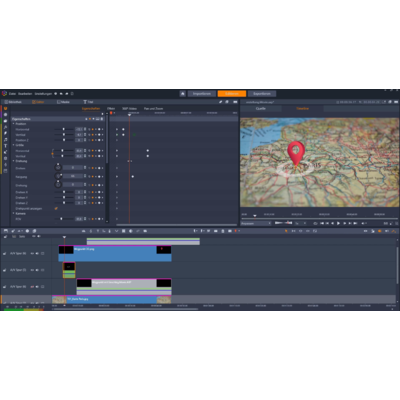Toggle visibility of the third A/V Spur track
400x400 pixels.
click(32, 287)
